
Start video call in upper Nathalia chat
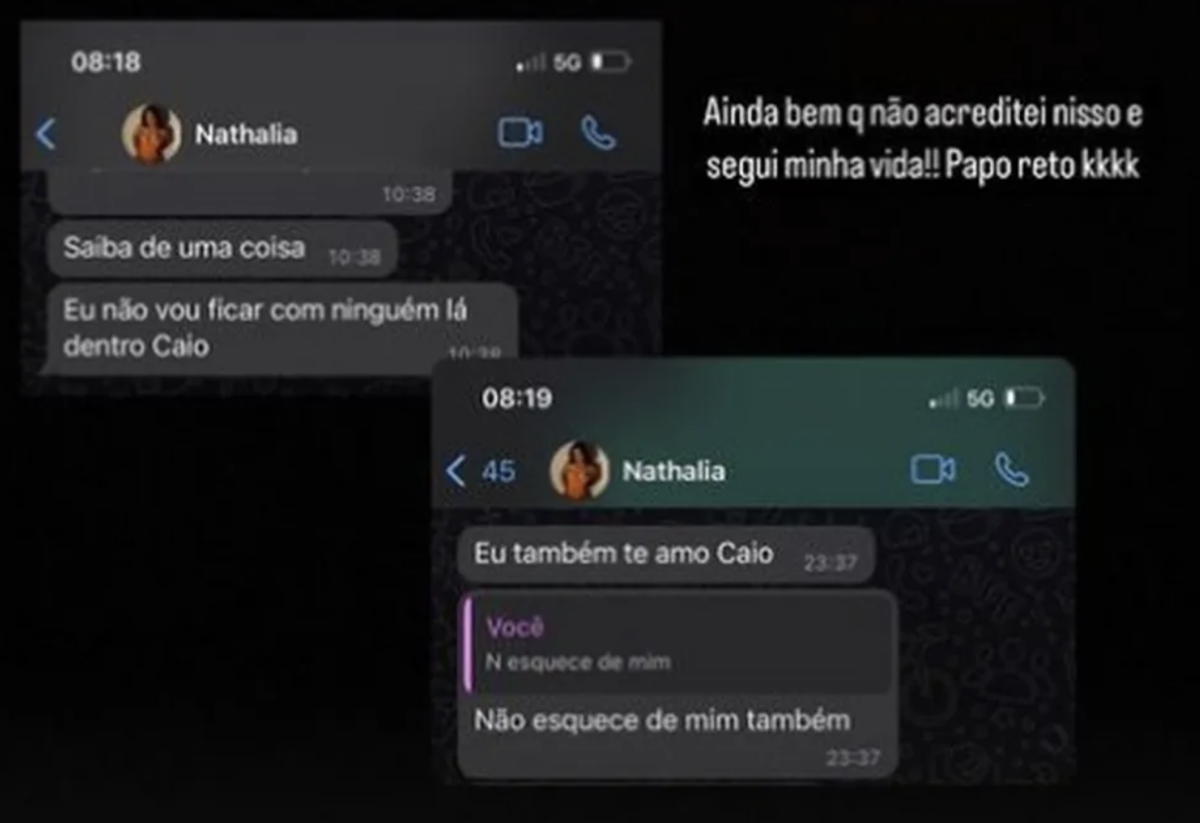[520, 133]
